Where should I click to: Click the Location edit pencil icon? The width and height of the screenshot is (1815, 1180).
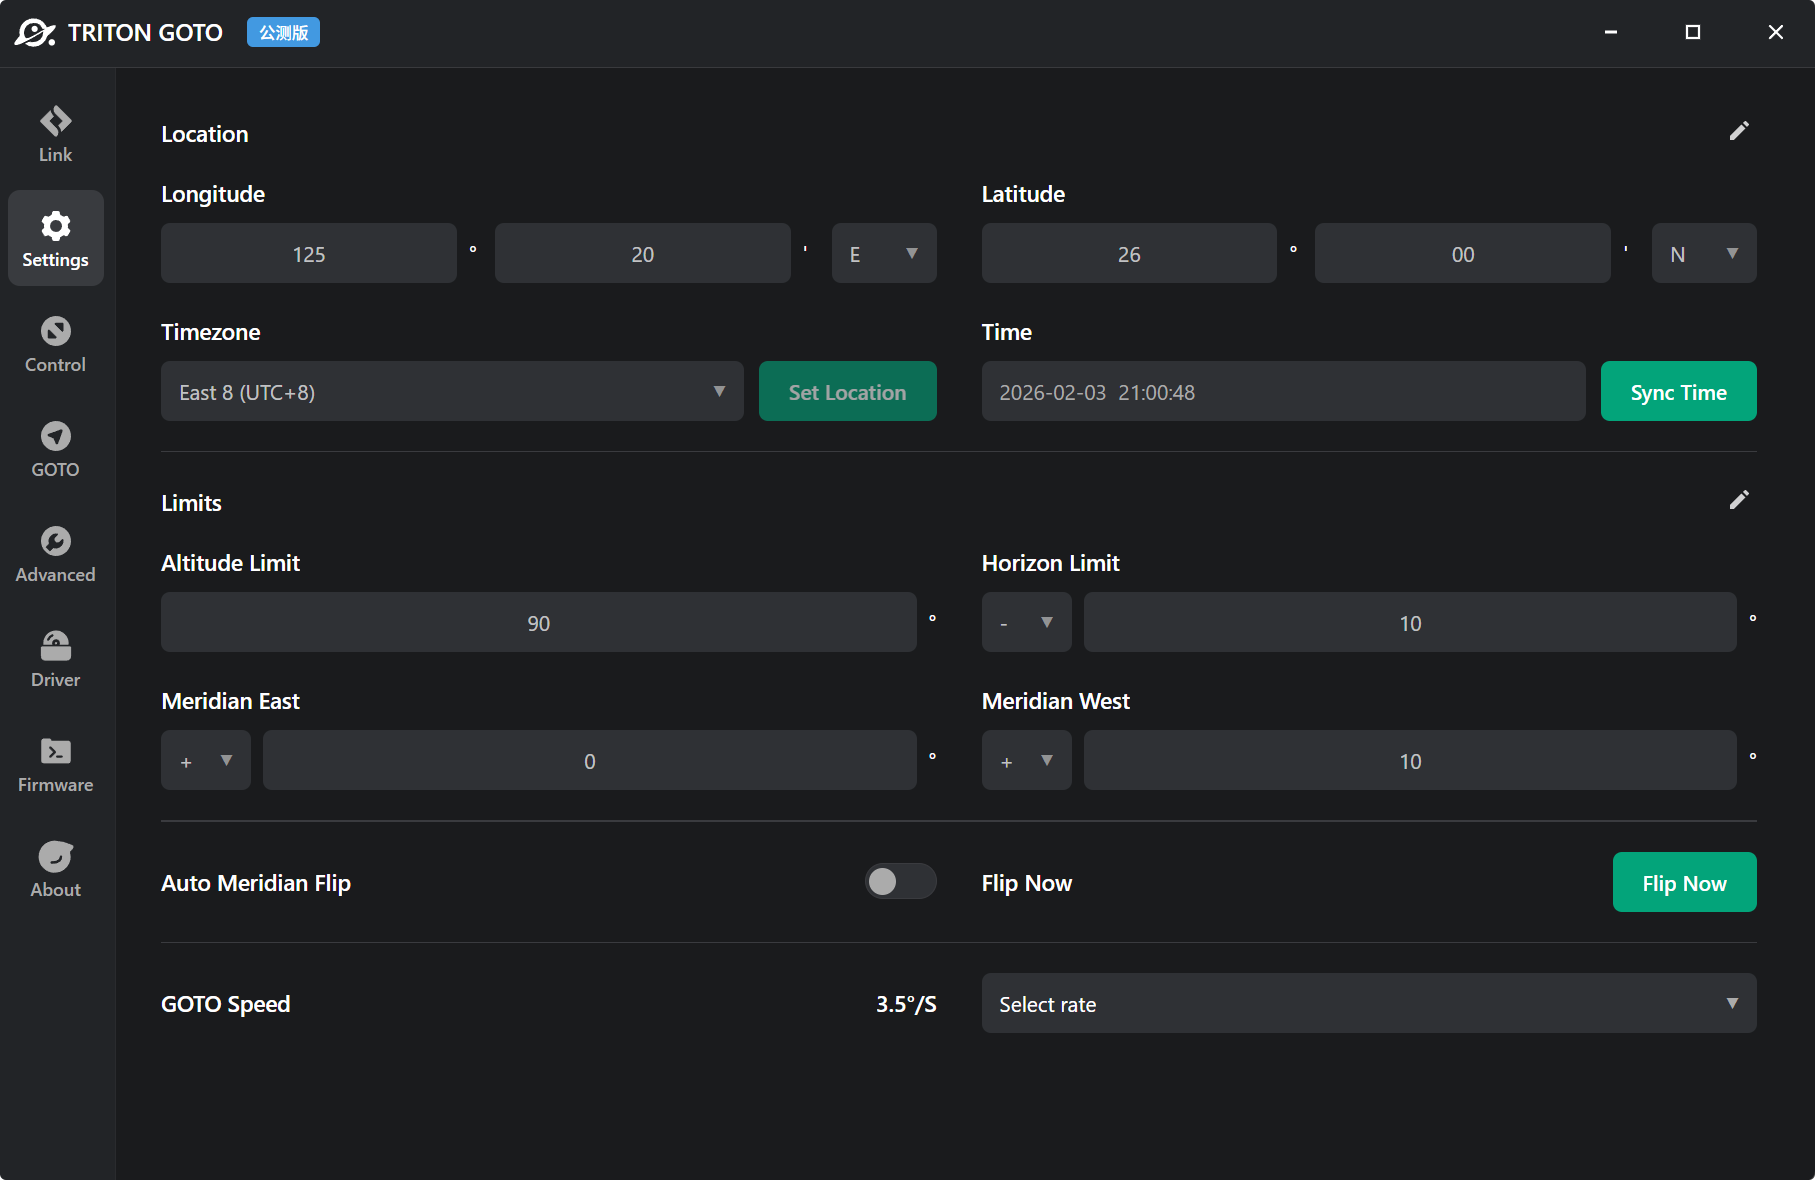point(1739,132)
